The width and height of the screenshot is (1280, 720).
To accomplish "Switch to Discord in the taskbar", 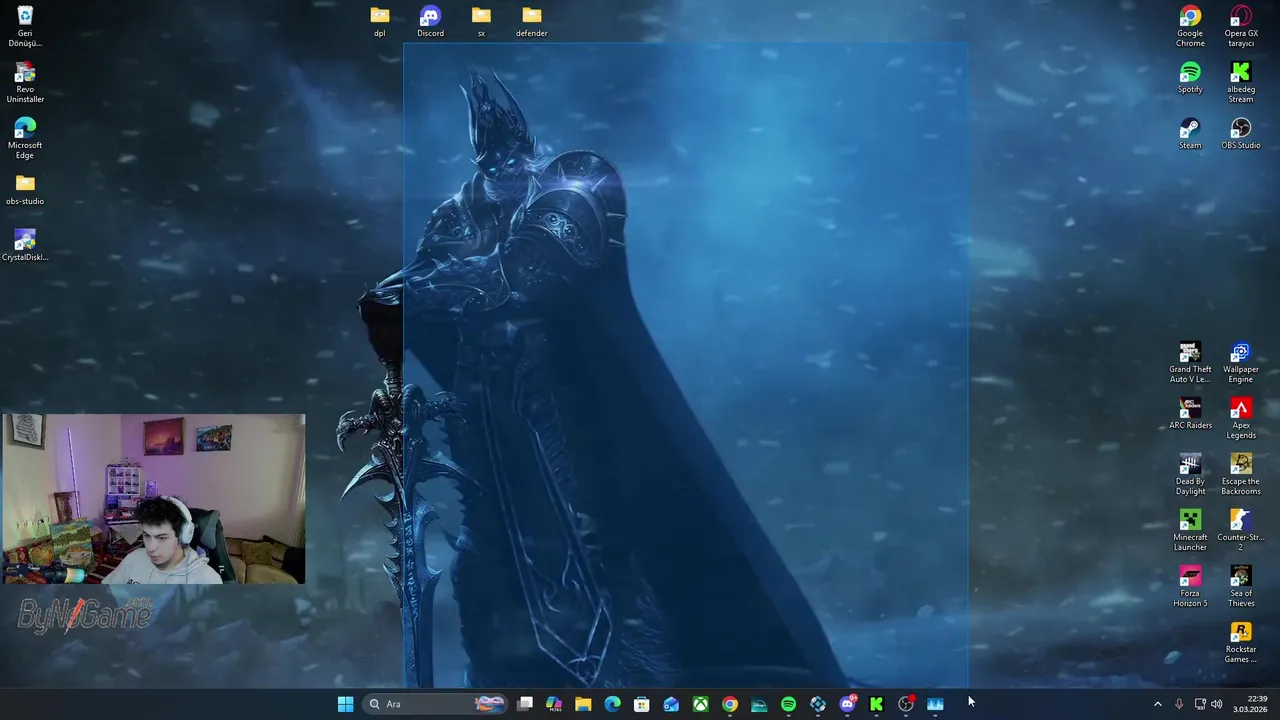I will pos(847,704).
